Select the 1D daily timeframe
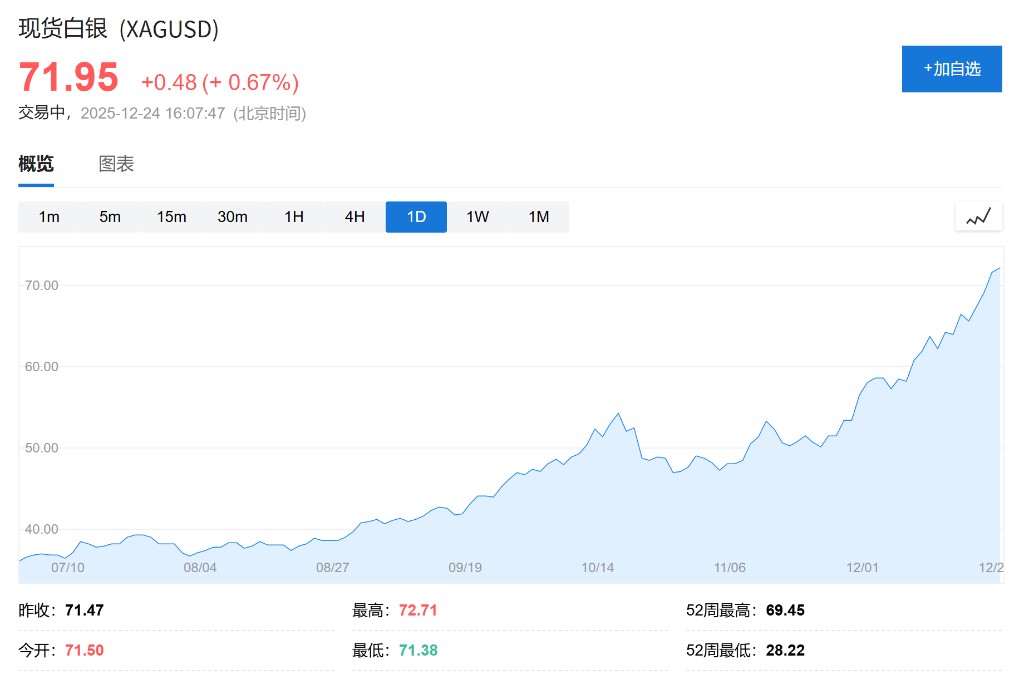1024x678 pixels. [416, 217]
